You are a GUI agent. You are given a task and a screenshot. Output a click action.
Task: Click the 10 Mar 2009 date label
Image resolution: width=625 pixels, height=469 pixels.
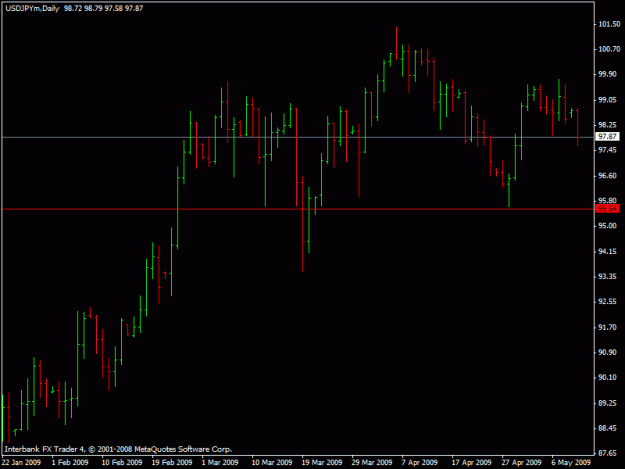[x=272, y=463]
